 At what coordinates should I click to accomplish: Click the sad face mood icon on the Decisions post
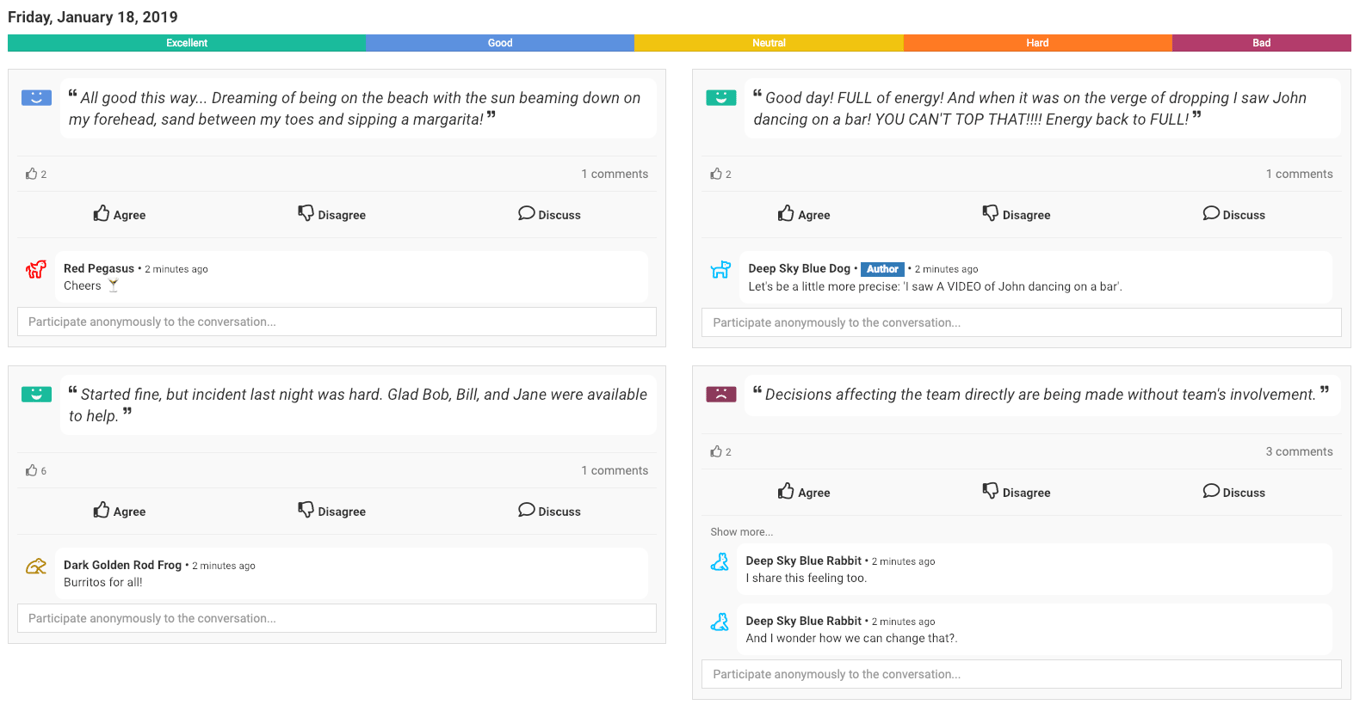(721, 394)
